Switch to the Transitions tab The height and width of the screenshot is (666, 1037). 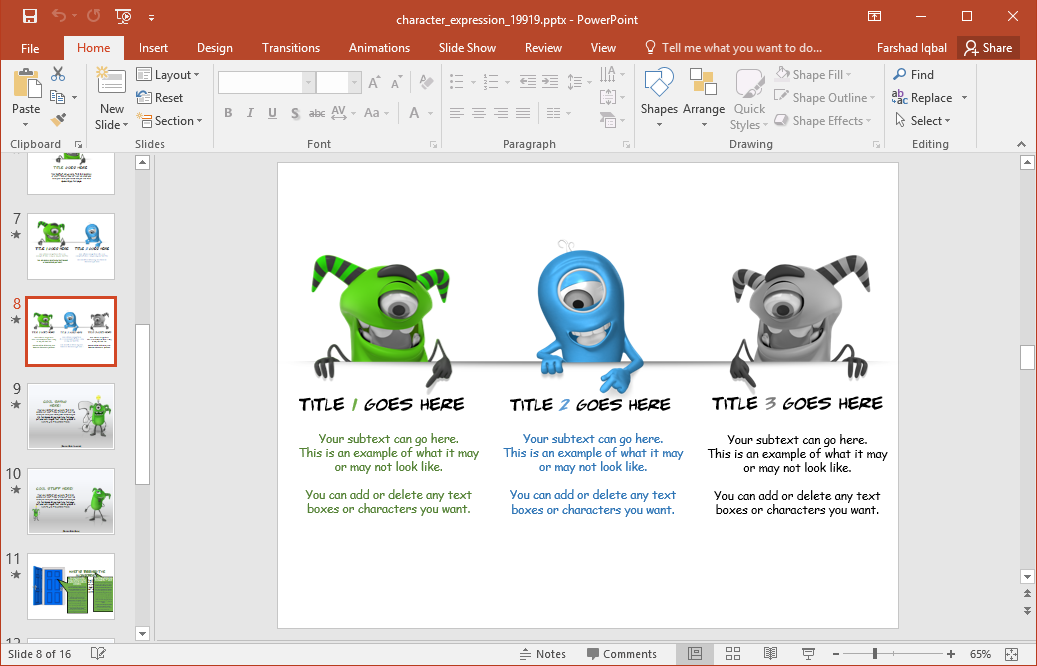(291, 48)
